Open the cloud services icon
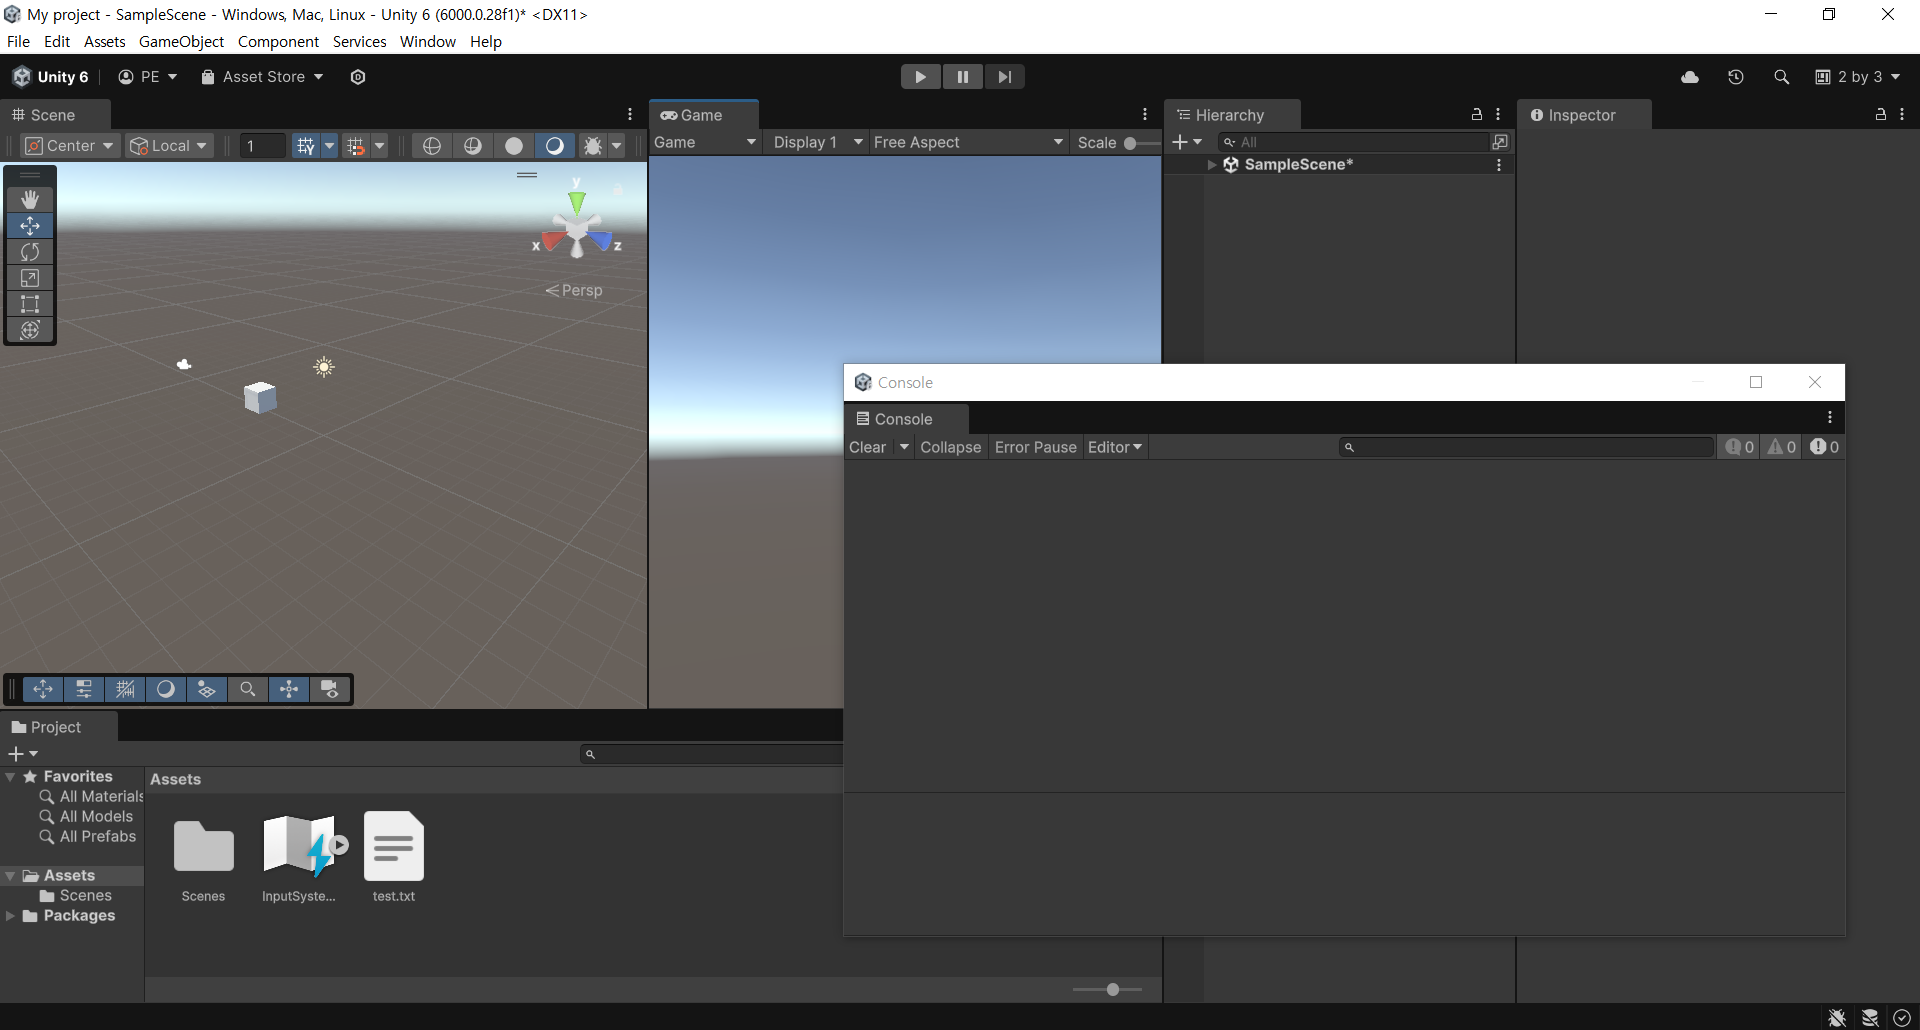1920x1030 pixels. [1690, 77]
